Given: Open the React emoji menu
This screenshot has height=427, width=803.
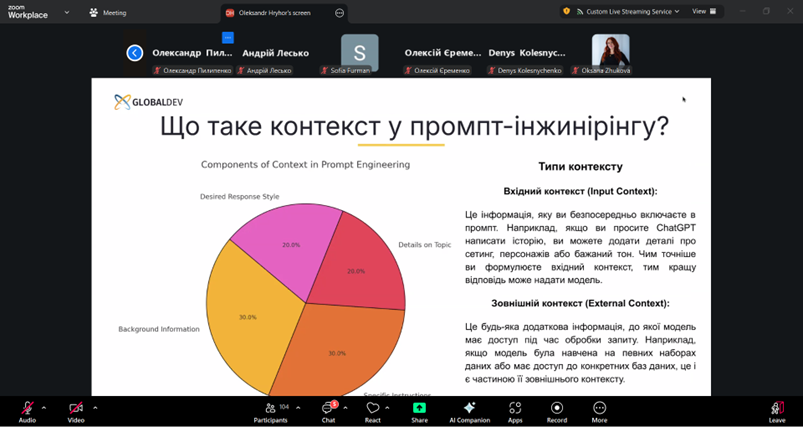Looking at the screenshot, I should click(x=372, y=409).
